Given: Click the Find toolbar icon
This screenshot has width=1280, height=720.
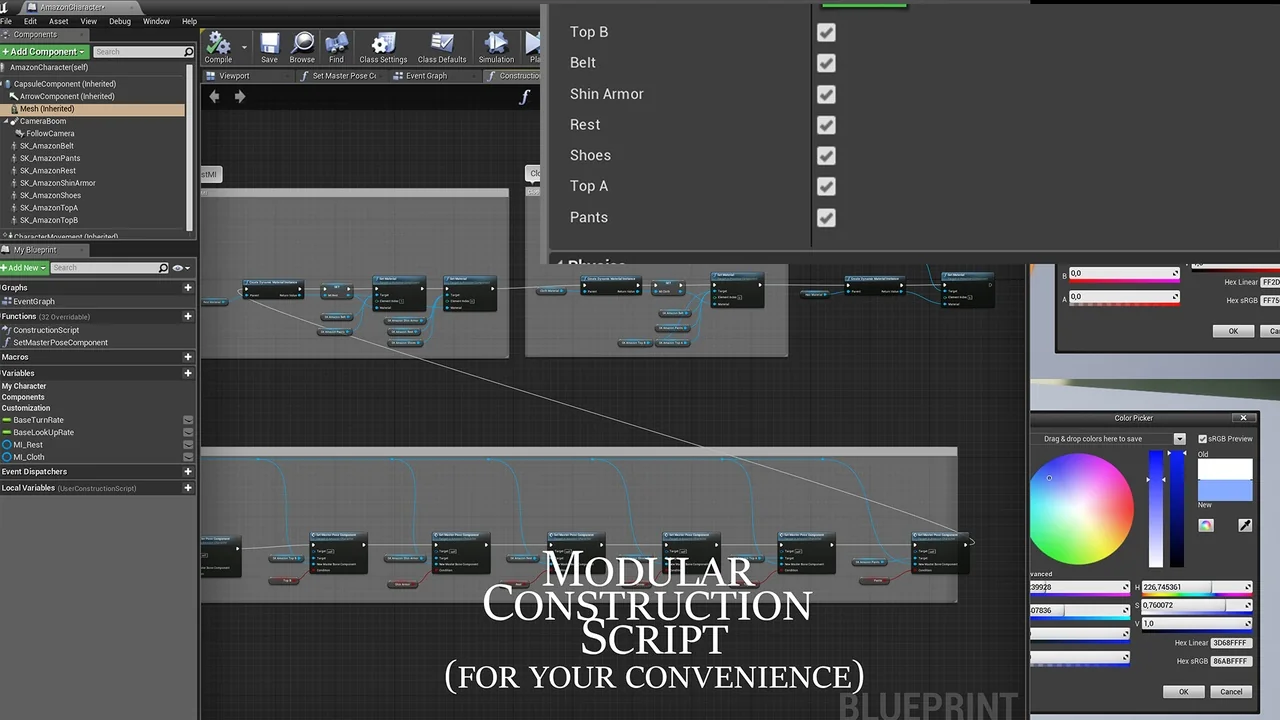Looking at the screenshot, I should tap(336, 46).
